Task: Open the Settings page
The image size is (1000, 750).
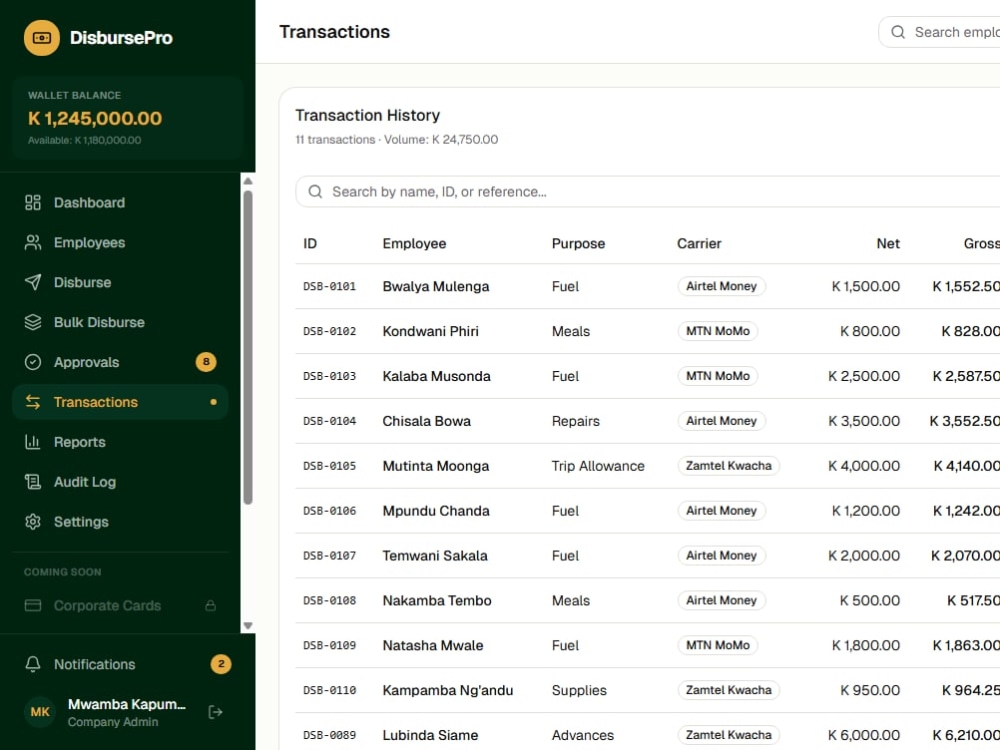Action: tap(120, 522)
